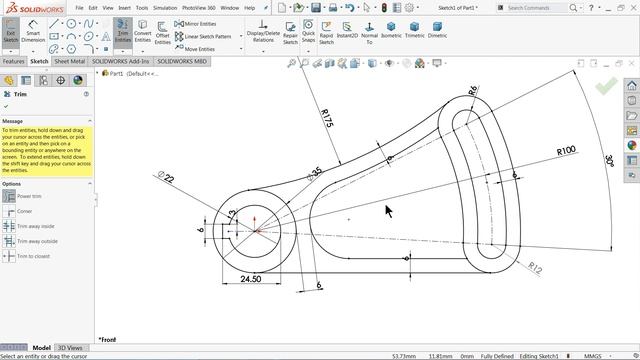Select the Ellipse sketch tool
Screen dimensions: 640x360
88,36
